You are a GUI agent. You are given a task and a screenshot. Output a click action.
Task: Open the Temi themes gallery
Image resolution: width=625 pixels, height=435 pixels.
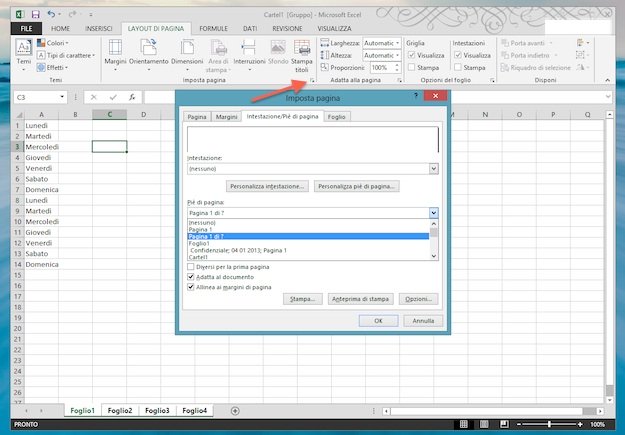pos(24,55)
